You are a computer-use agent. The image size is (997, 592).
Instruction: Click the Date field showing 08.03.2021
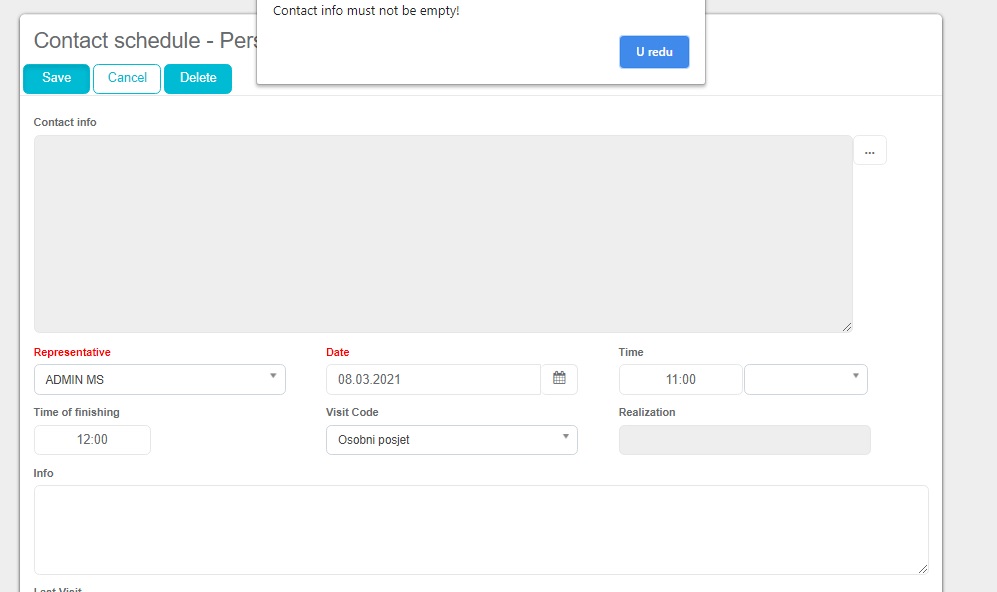[x=433, y=380]
